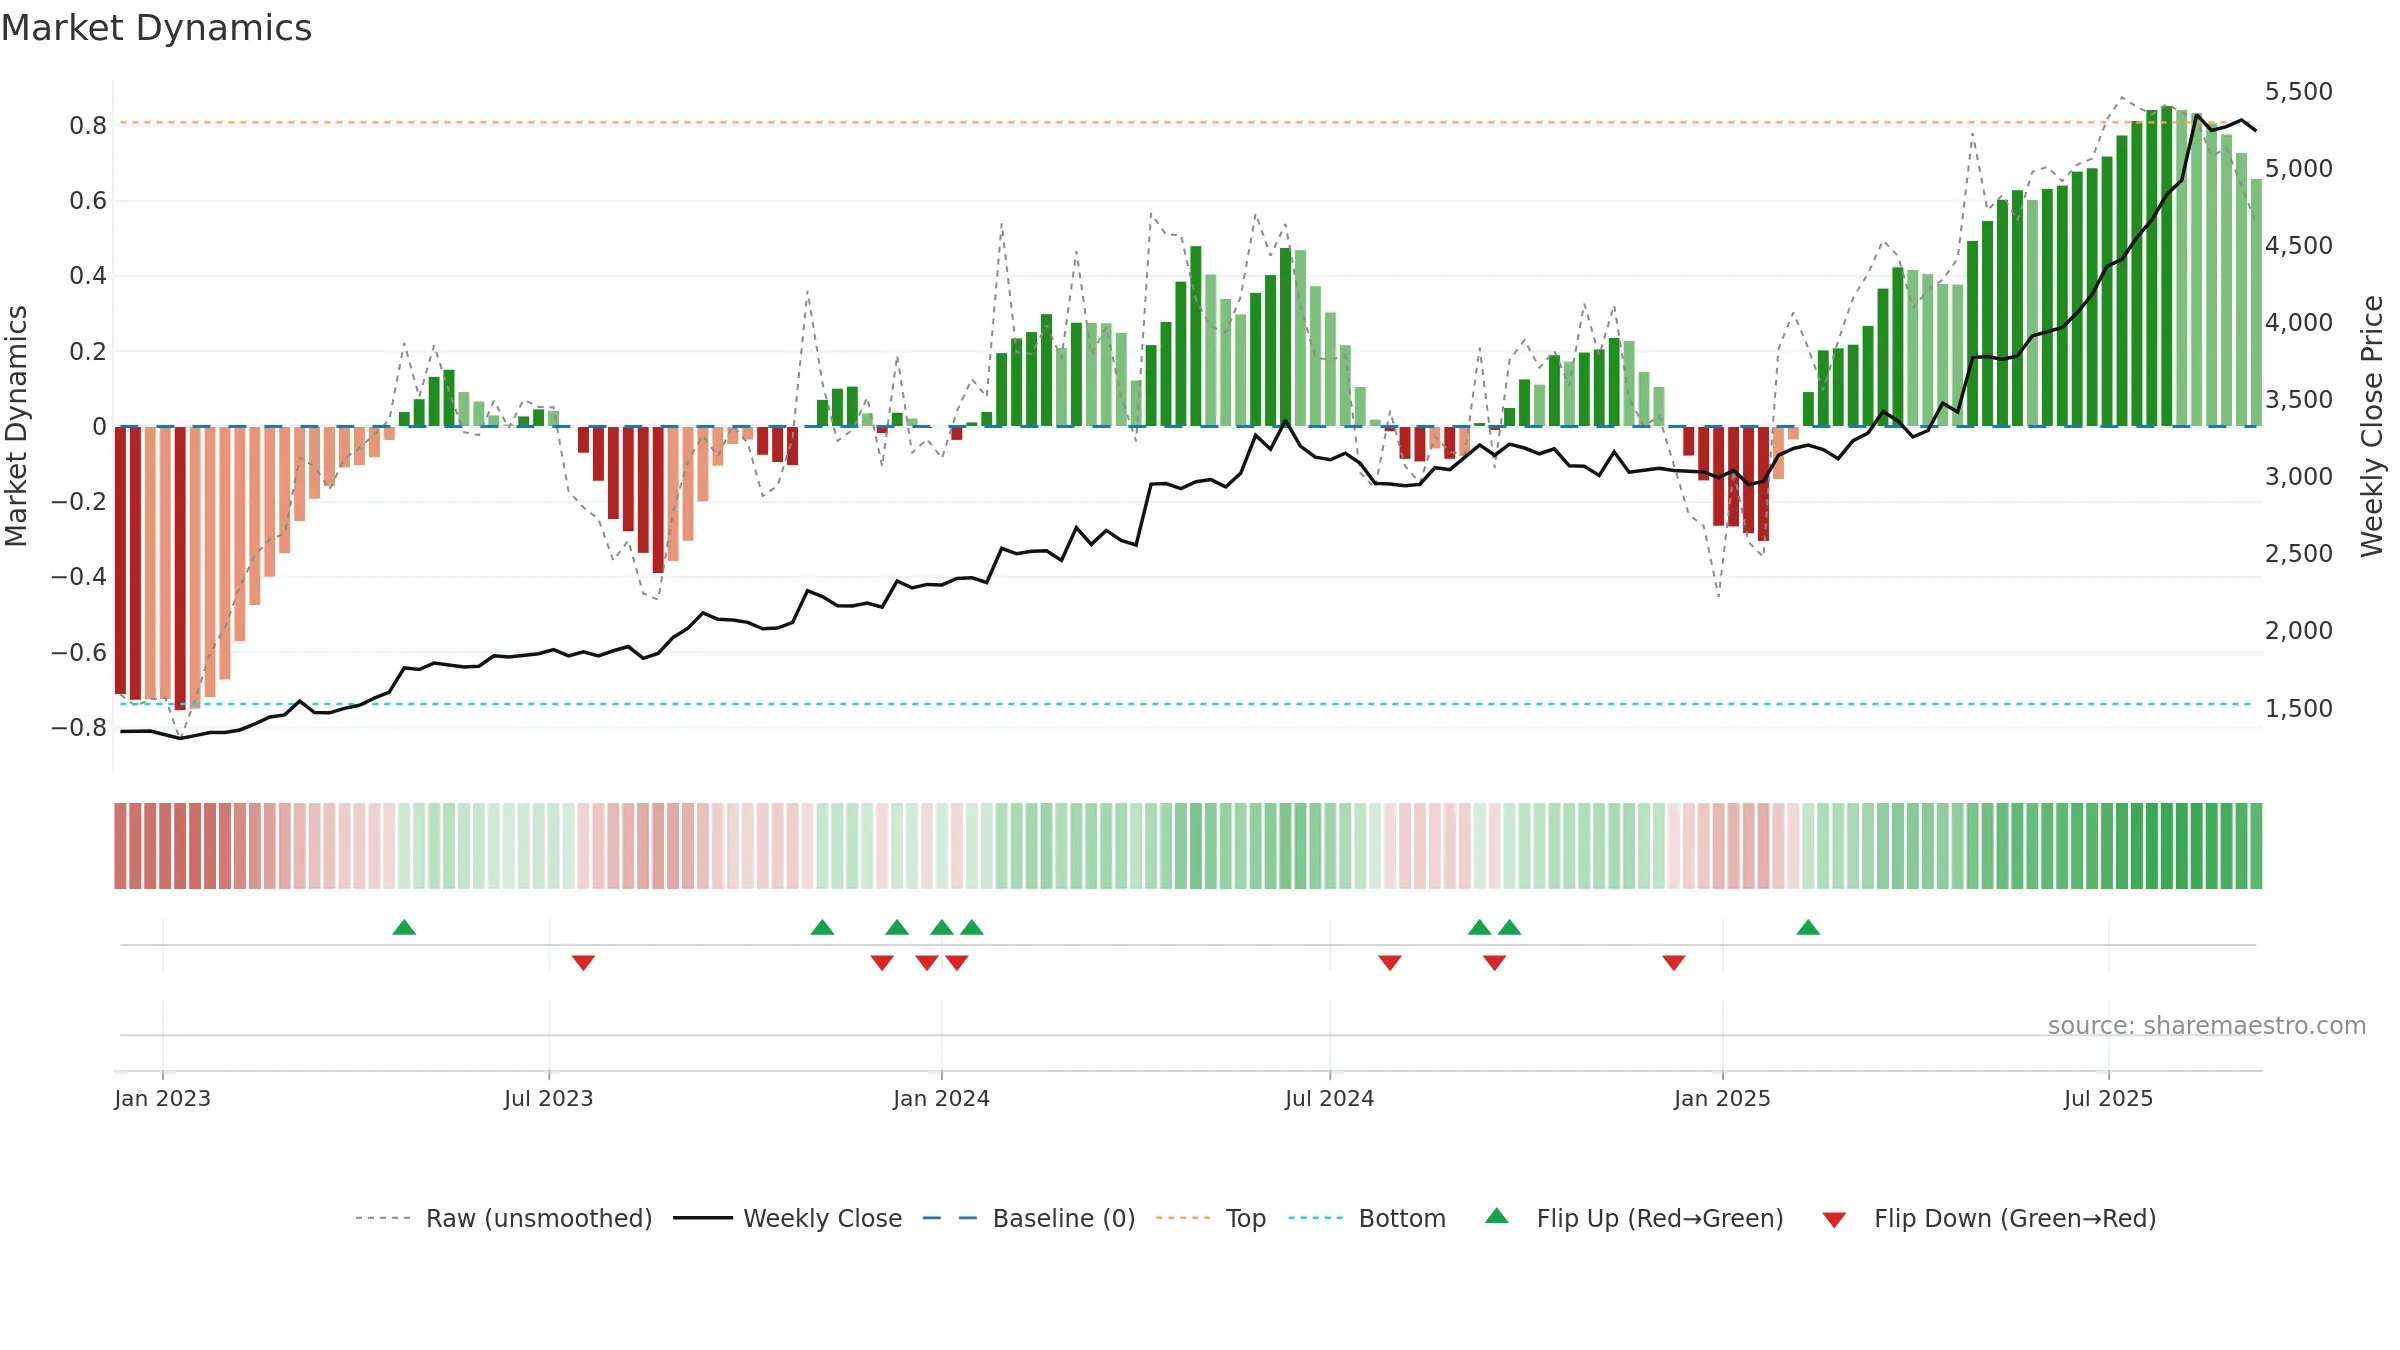Click the 0.6 tick on left axis

tap(88, 201)
